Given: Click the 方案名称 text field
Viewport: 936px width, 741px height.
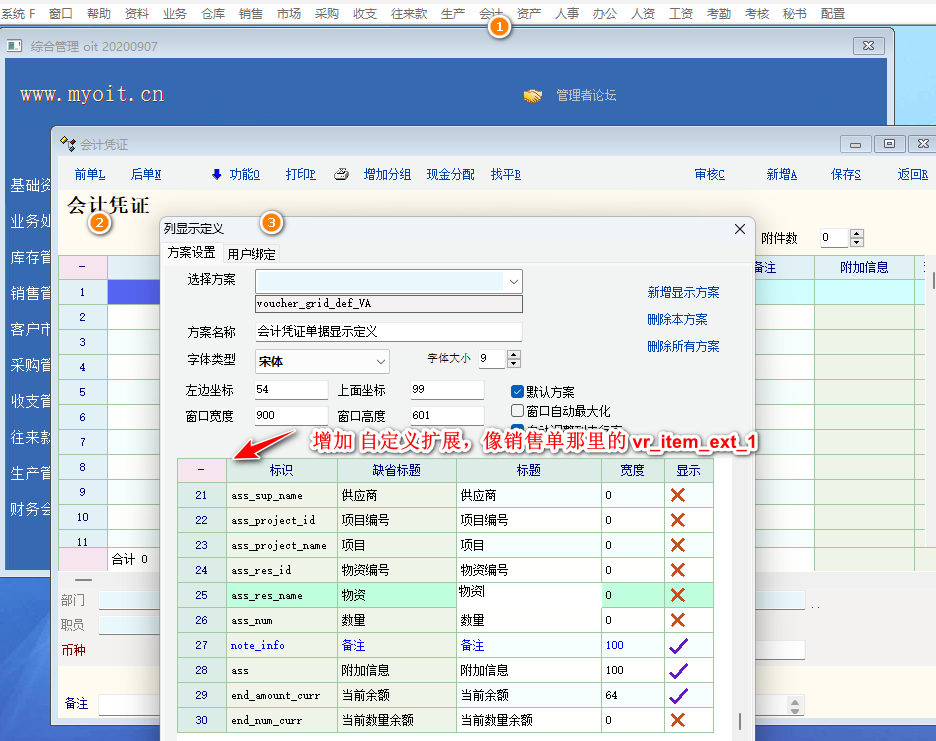Looking at the screenshot, I should tap(388, 332).
